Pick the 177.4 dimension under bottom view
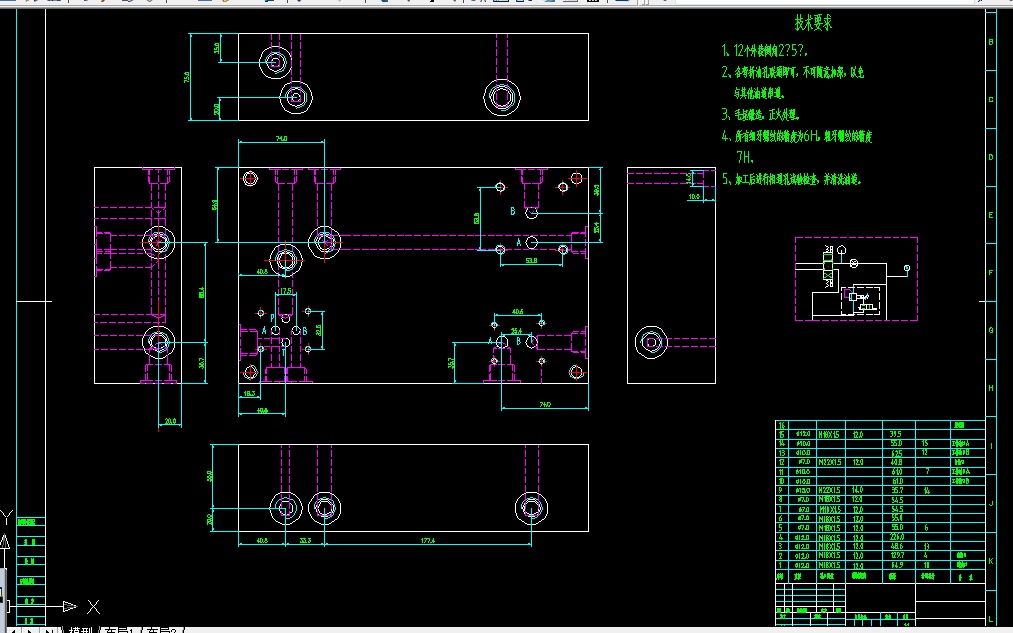The width and height of the screenshot is (1013, 633). coord(428,541)
